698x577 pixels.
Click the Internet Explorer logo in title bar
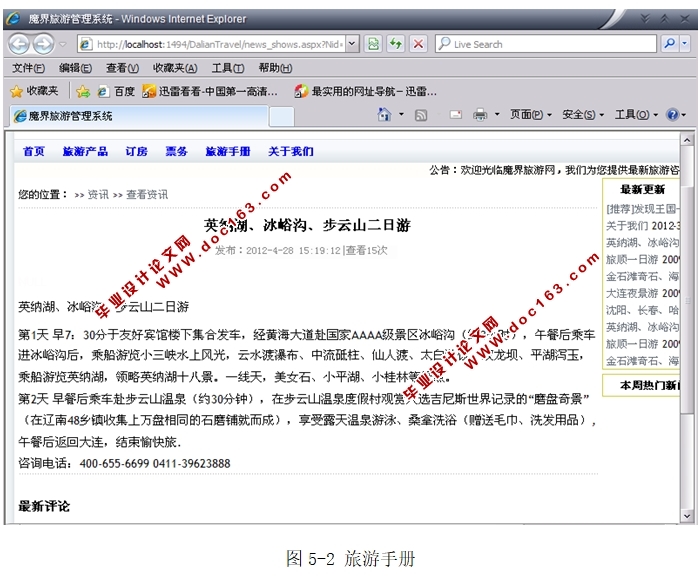(x=13, y=18)
